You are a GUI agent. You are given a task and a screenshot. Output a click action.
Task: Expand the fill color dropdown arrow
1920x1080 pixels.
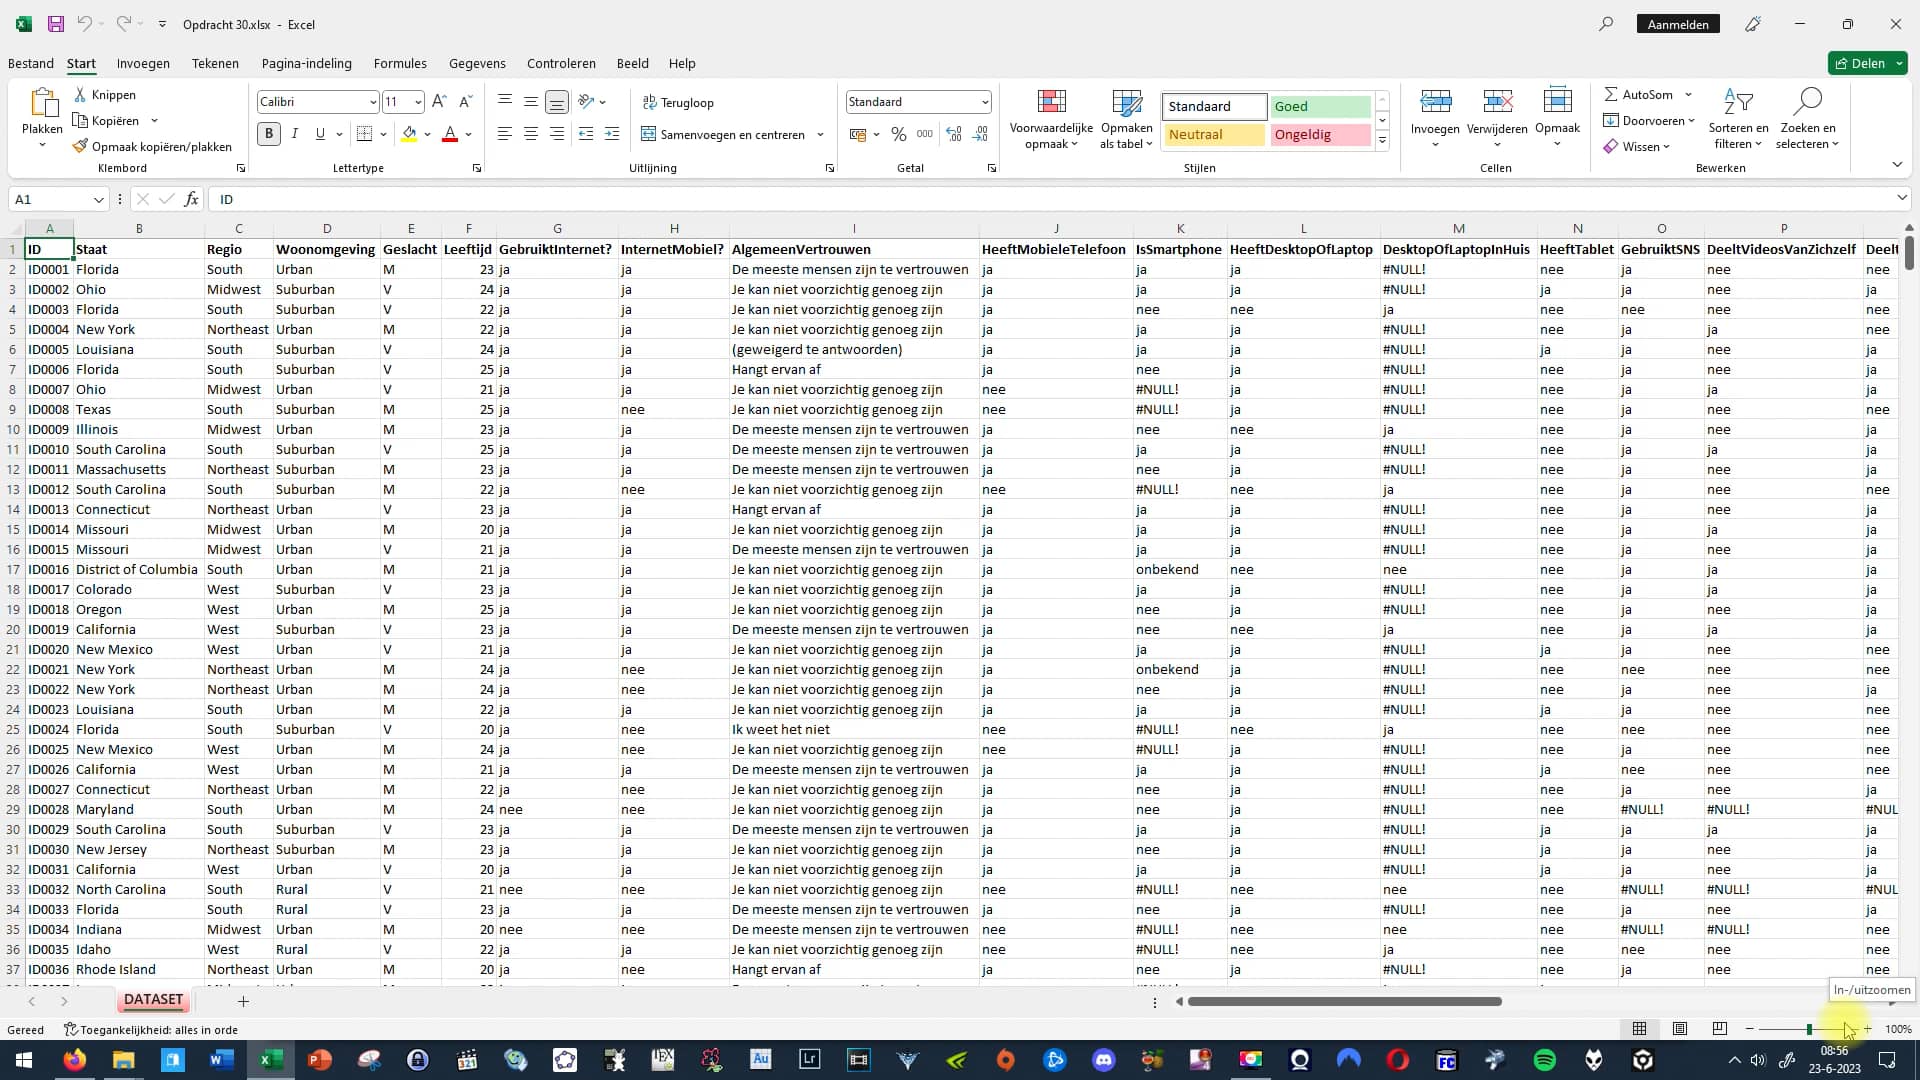pos(428,134)
